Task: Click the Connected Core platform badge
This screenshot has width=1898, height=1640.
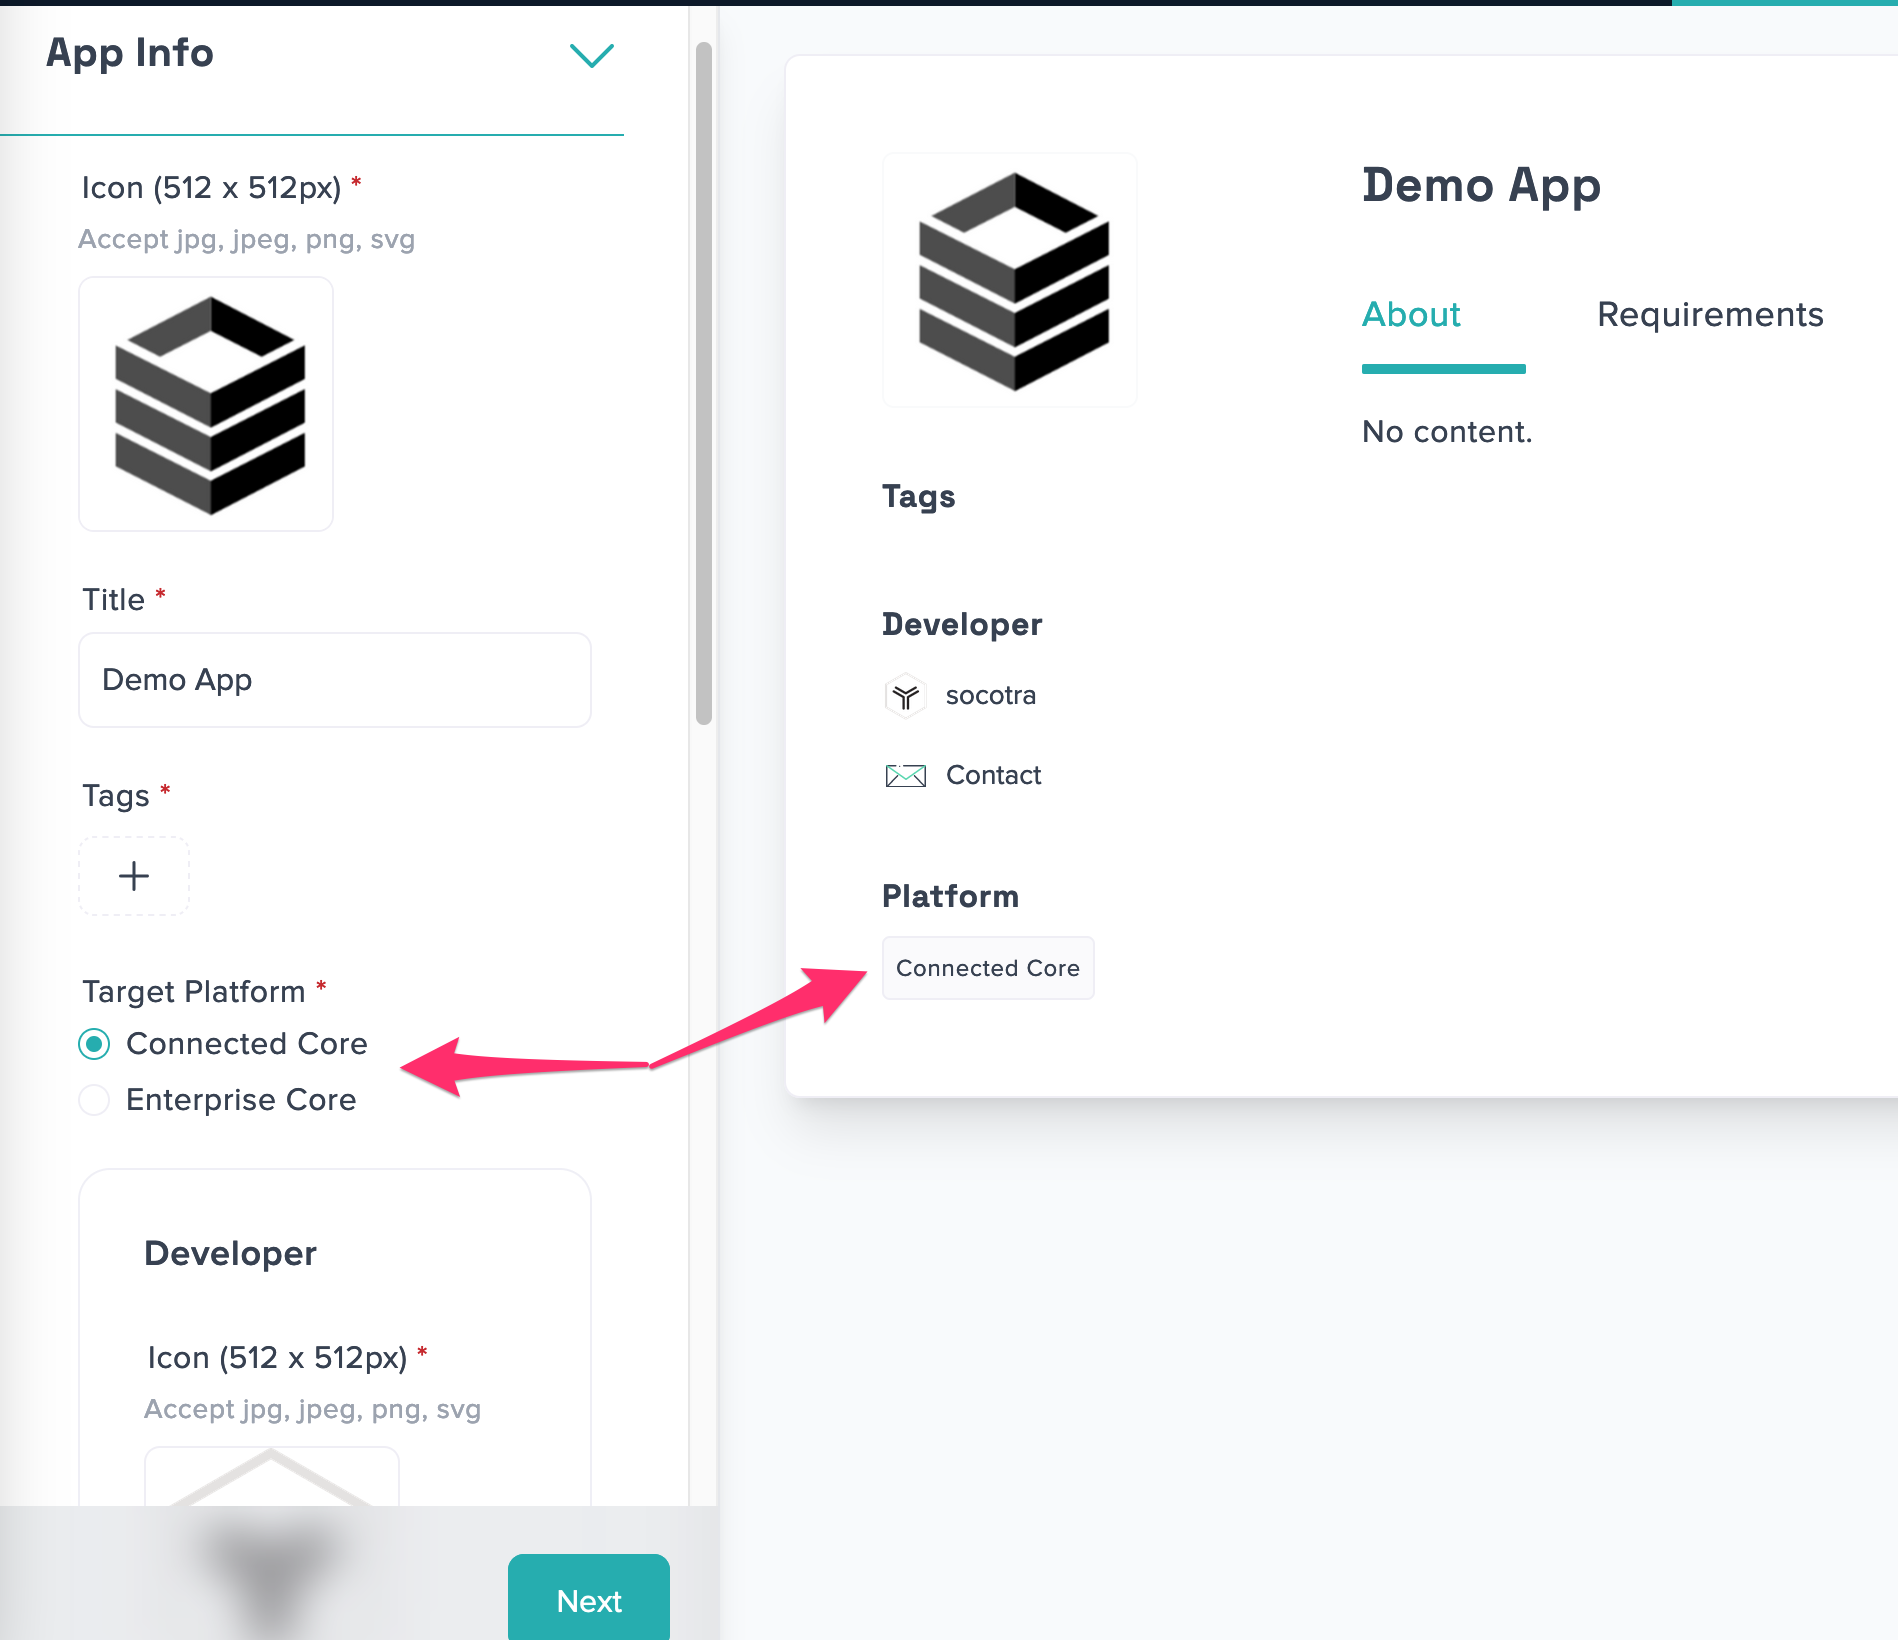Action: (x=988, y=968)
